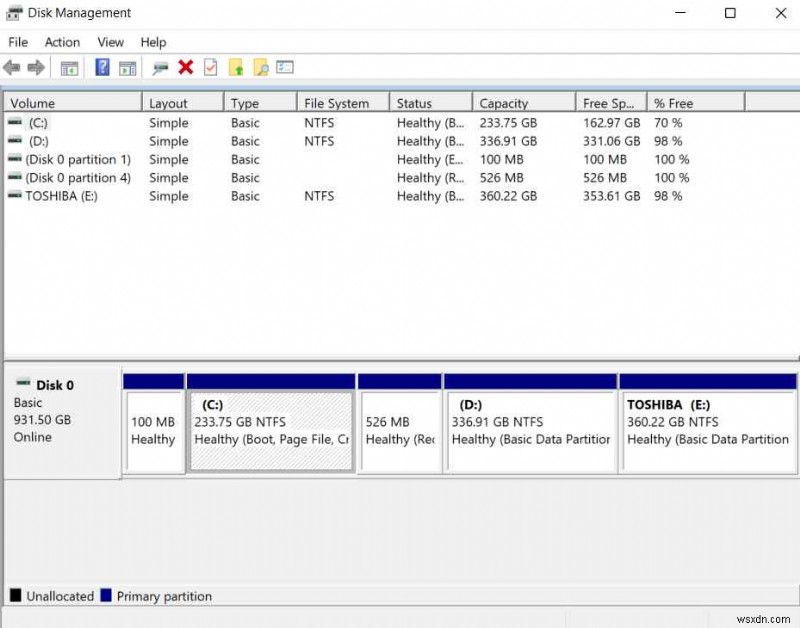Image resolution: width=800 pixels, height=628 pixels.
Task: Sort by the Volume column header
Action: [73, 103]
